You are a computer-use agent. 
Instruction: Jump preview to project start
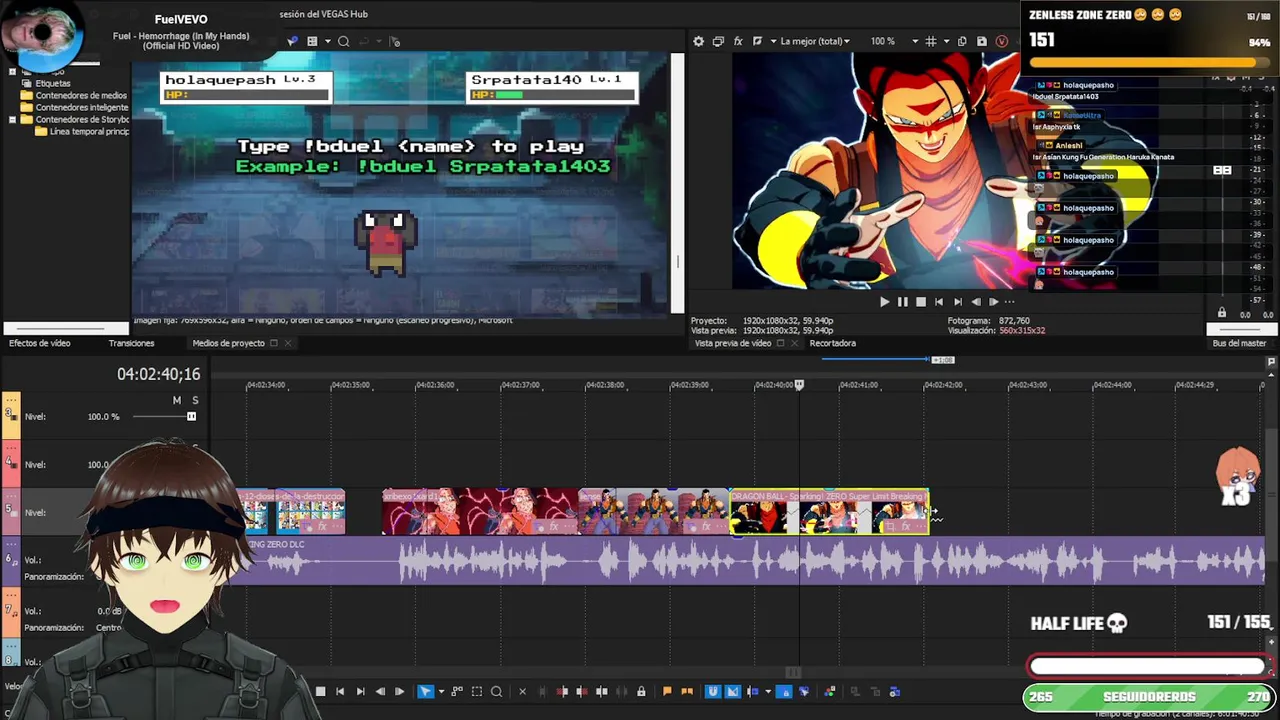(x=938, y=301)
